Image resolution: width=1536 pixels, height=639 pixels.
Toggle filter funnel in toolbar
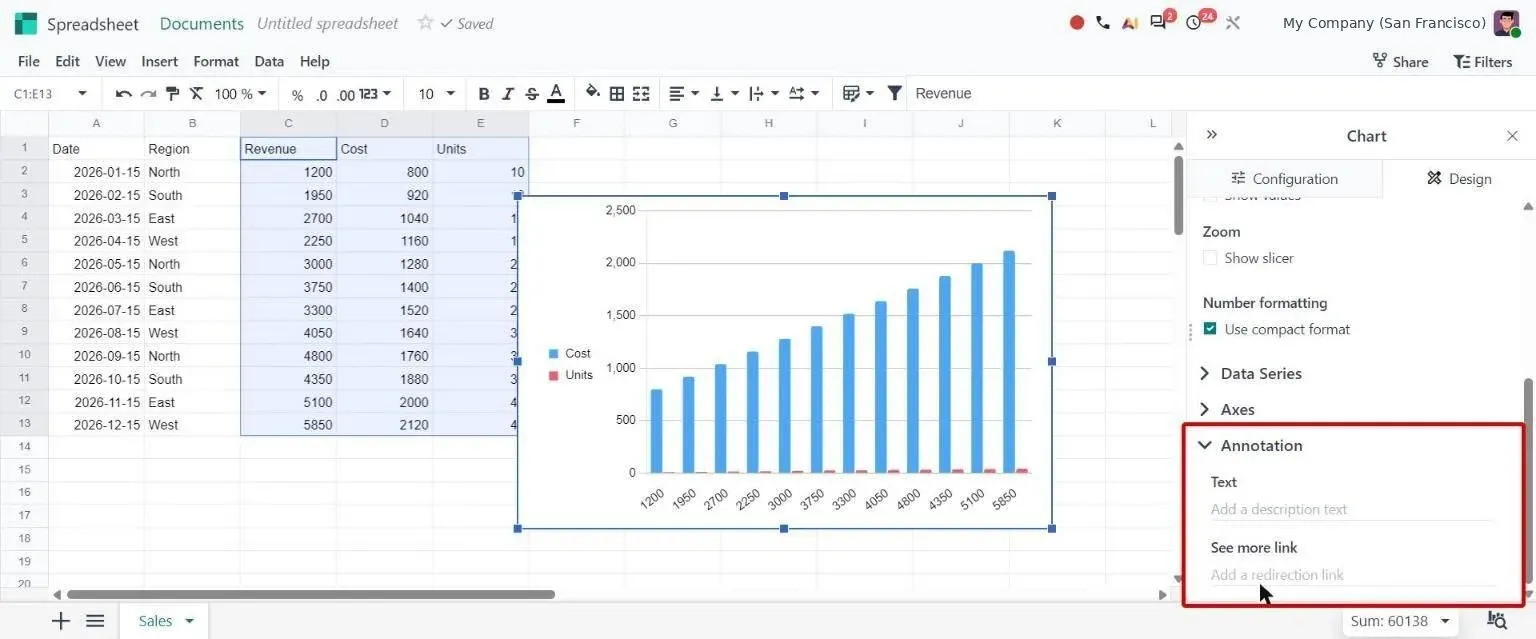click(x=895, y=94)
